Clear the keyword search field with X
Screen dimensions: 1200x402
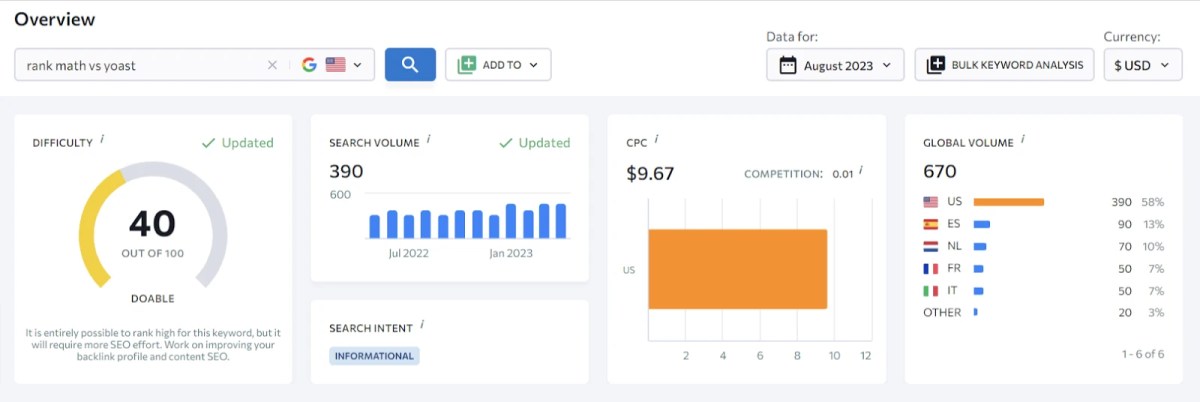coord(272,65)
